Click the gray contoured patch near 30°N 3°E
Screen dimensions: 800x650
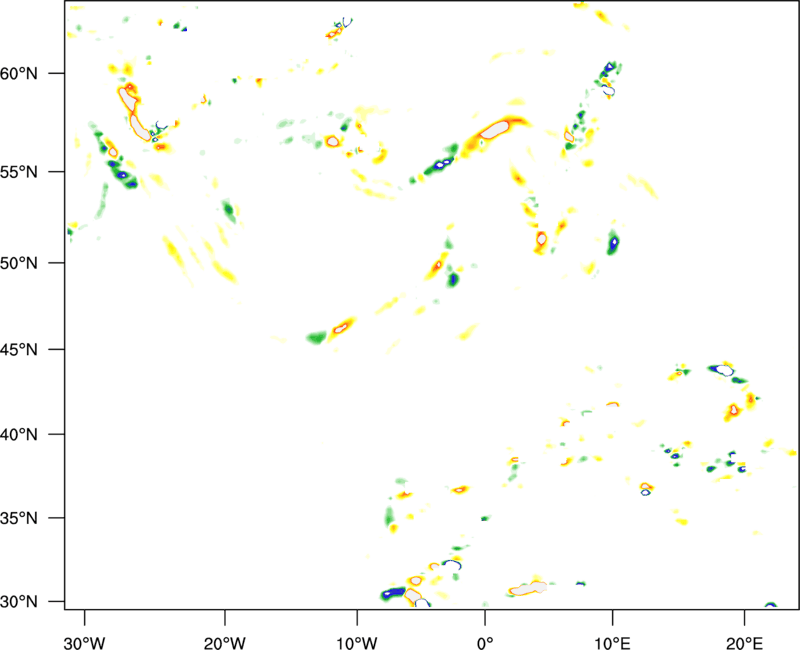[528, 588]
